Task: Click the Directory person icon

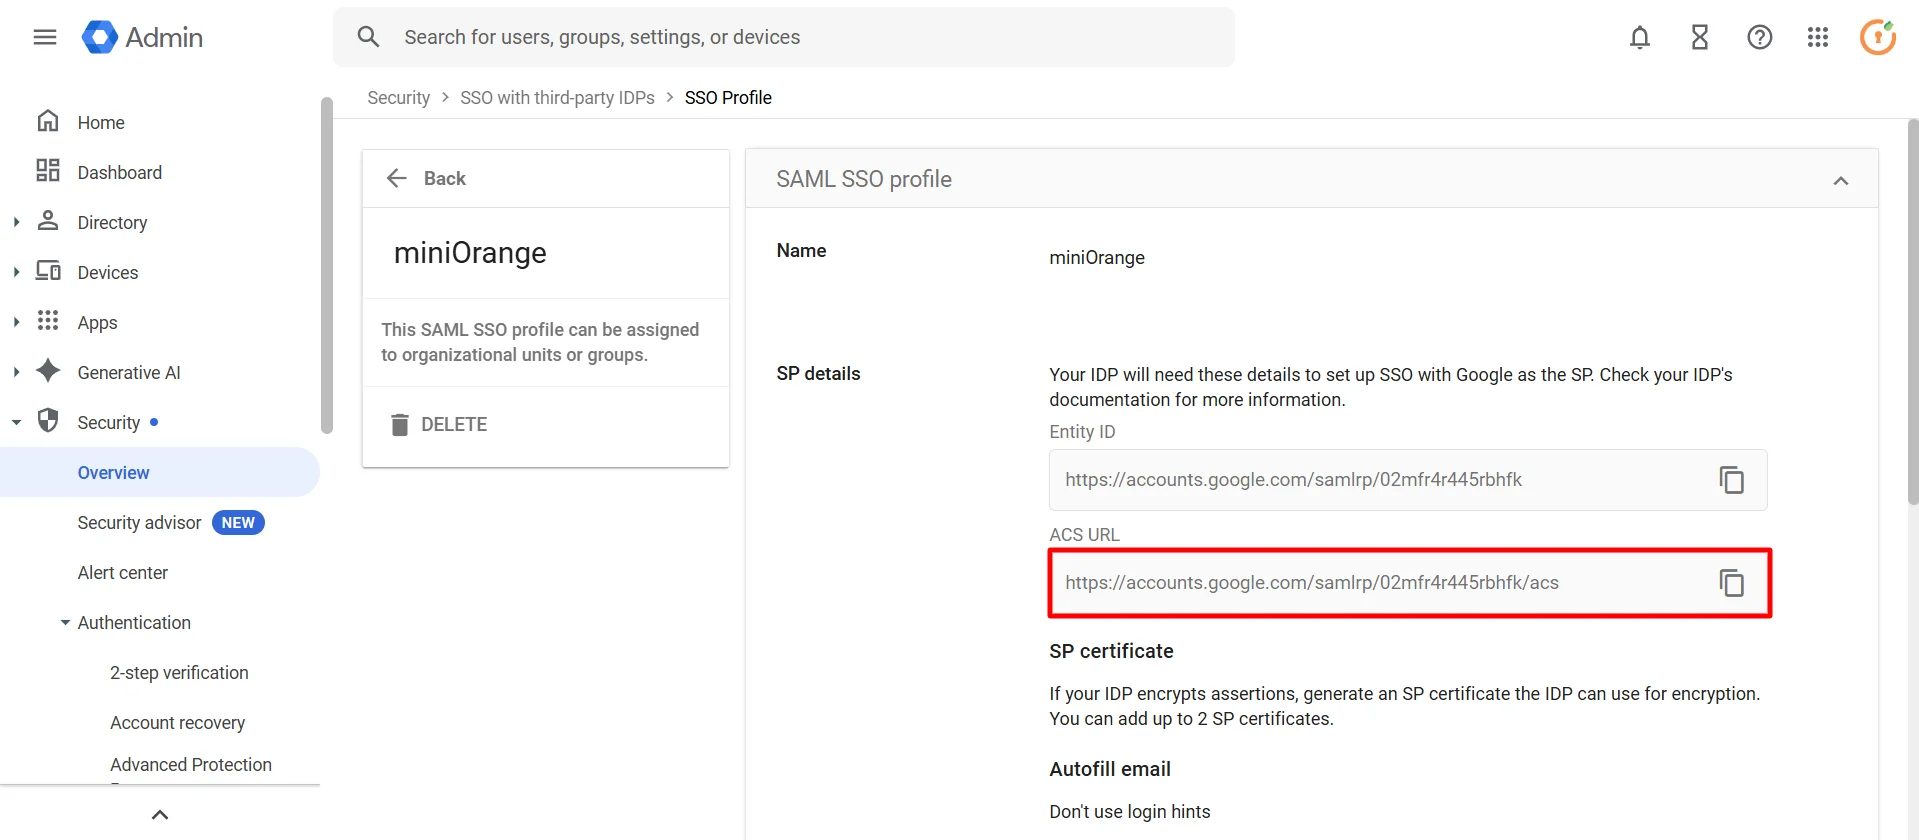Action: click(48, 221)
